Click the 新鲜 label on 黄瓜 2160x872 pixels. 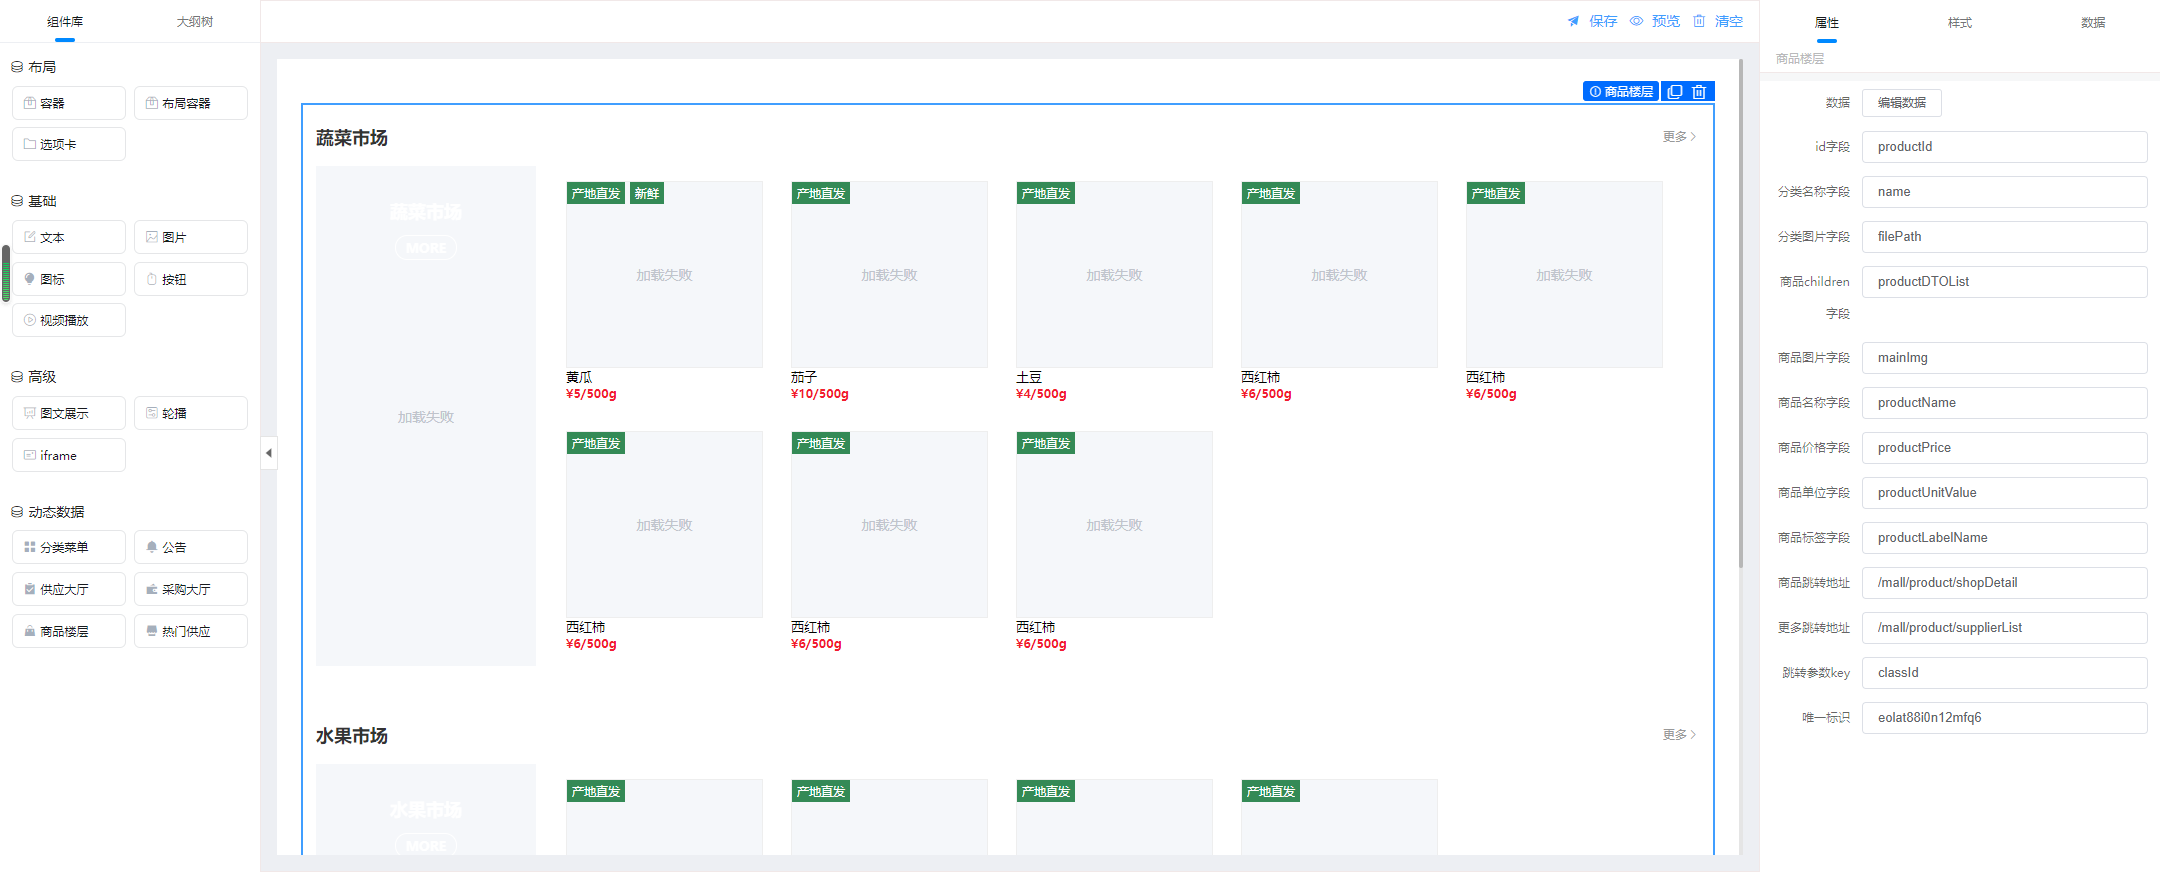click(647, 193)
